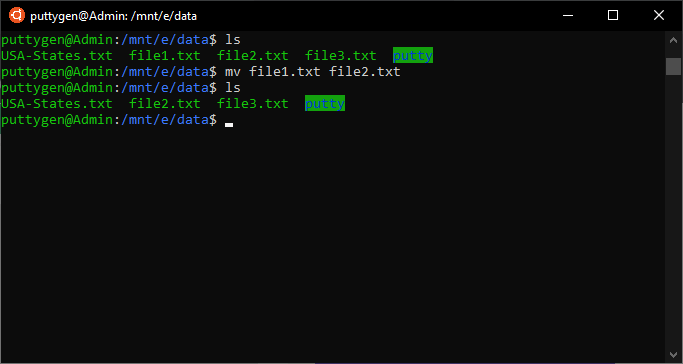This screenshot has width=683, height=364.
Task: Click the empty scrollbar track below thumb
Action: [673, 211]
